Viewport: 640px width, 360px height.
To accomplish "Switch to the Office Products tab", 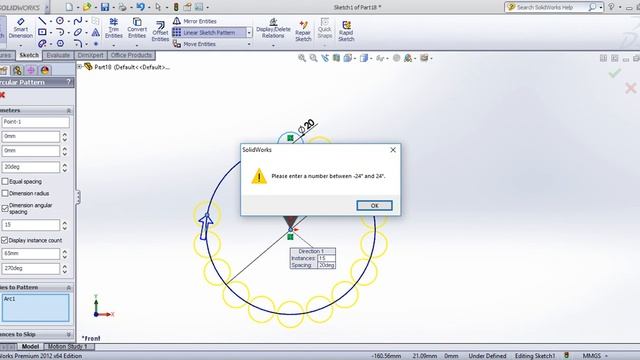I will point(131,55).
